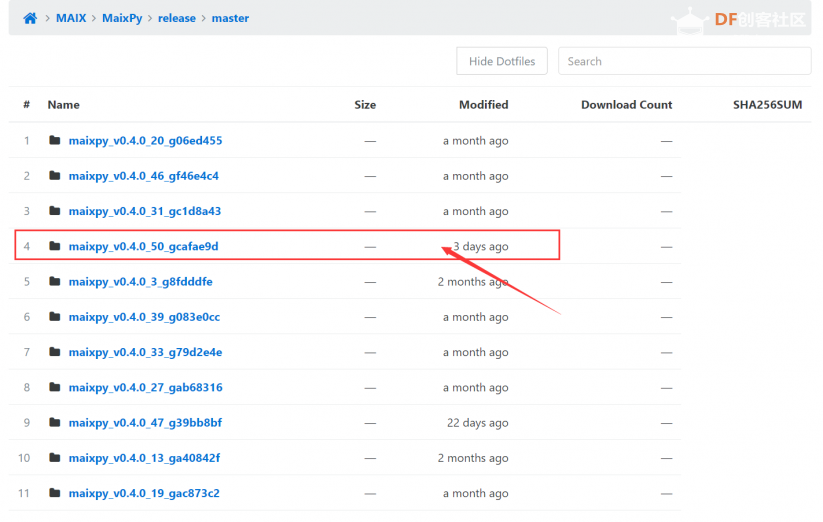Open folder maixpy_v0.4.0_46_gf46e4c4
Image resolution: width=823 pixels, height=522 pixels.
[143, 176]
